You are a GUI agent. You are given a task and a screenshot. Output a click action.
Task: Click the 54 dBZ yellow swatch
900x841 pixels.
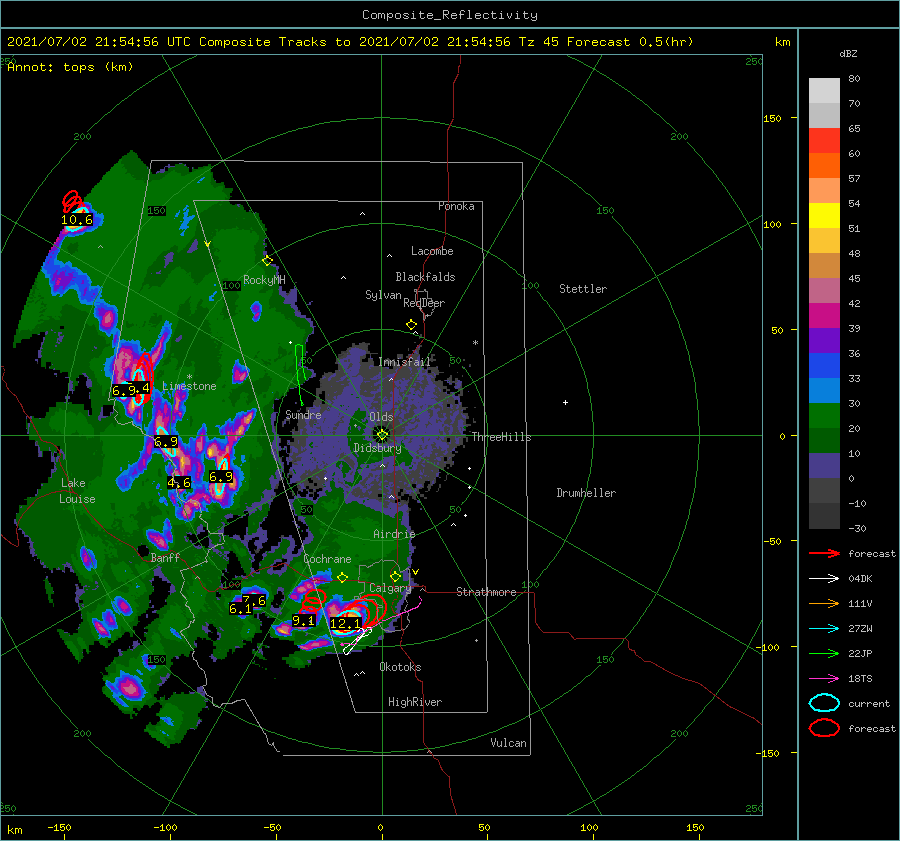824,215
